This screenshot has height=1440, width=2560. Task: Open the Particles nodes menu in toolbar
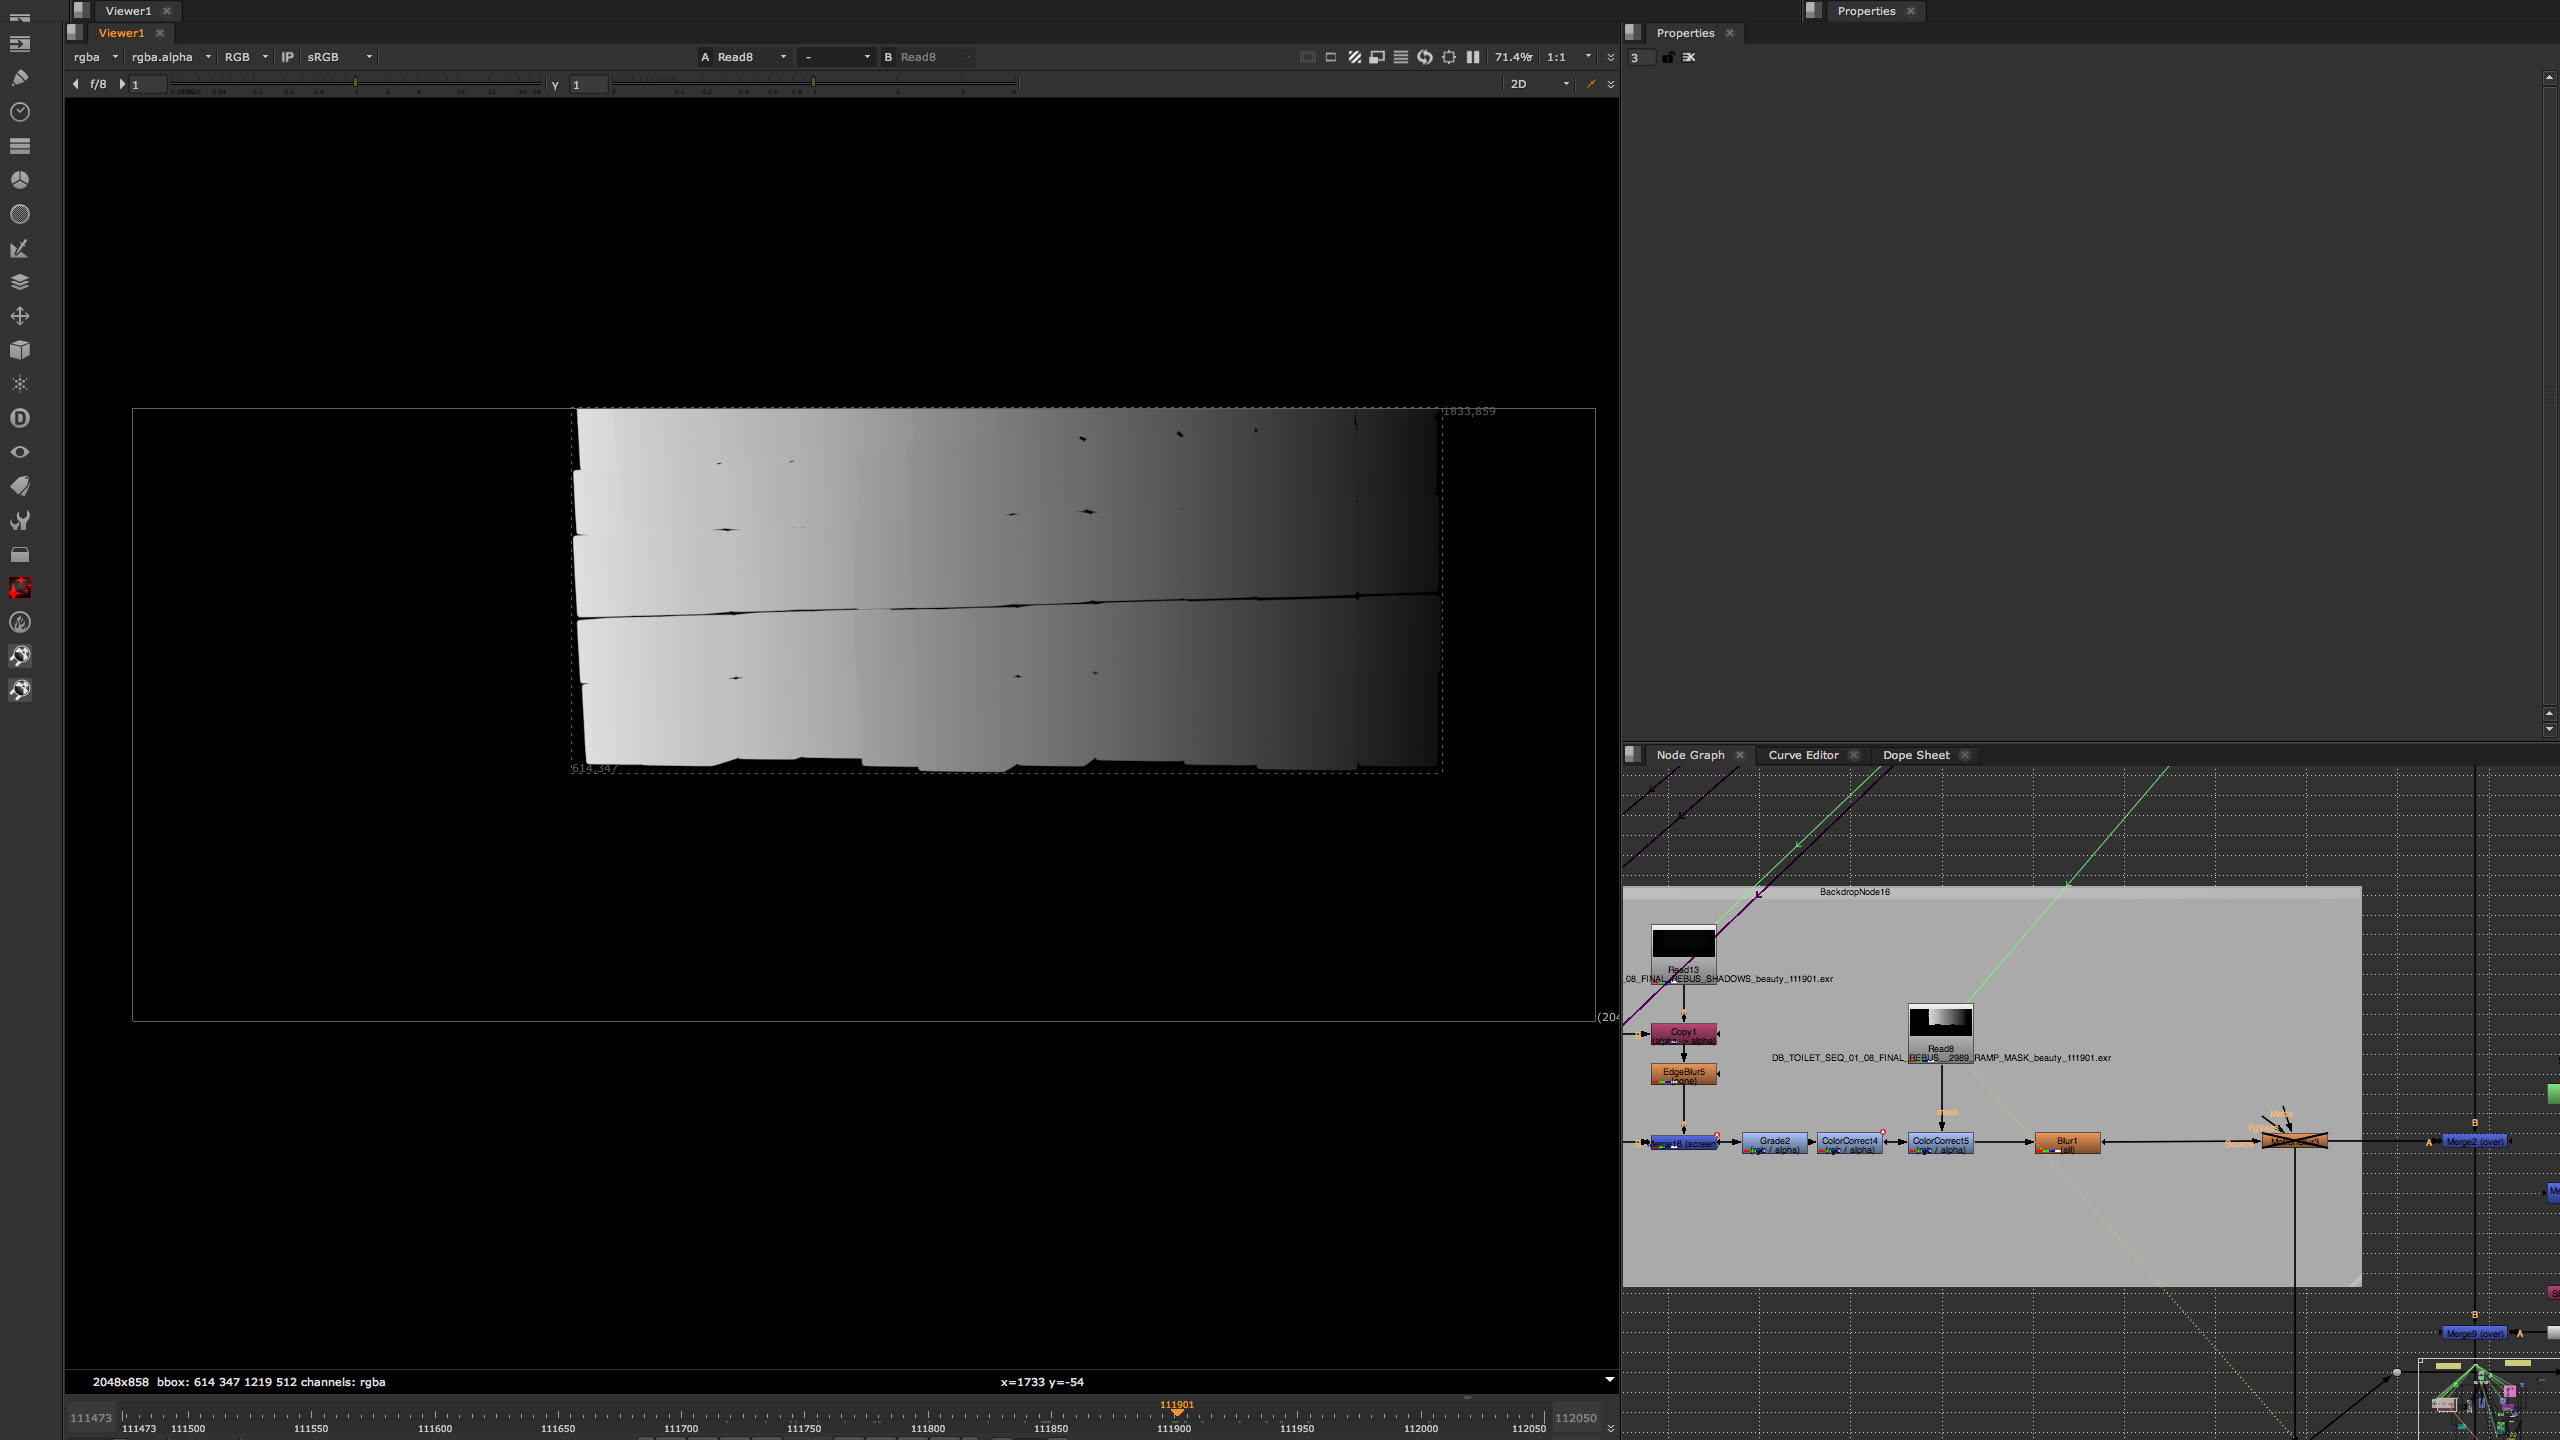(19, 384)
